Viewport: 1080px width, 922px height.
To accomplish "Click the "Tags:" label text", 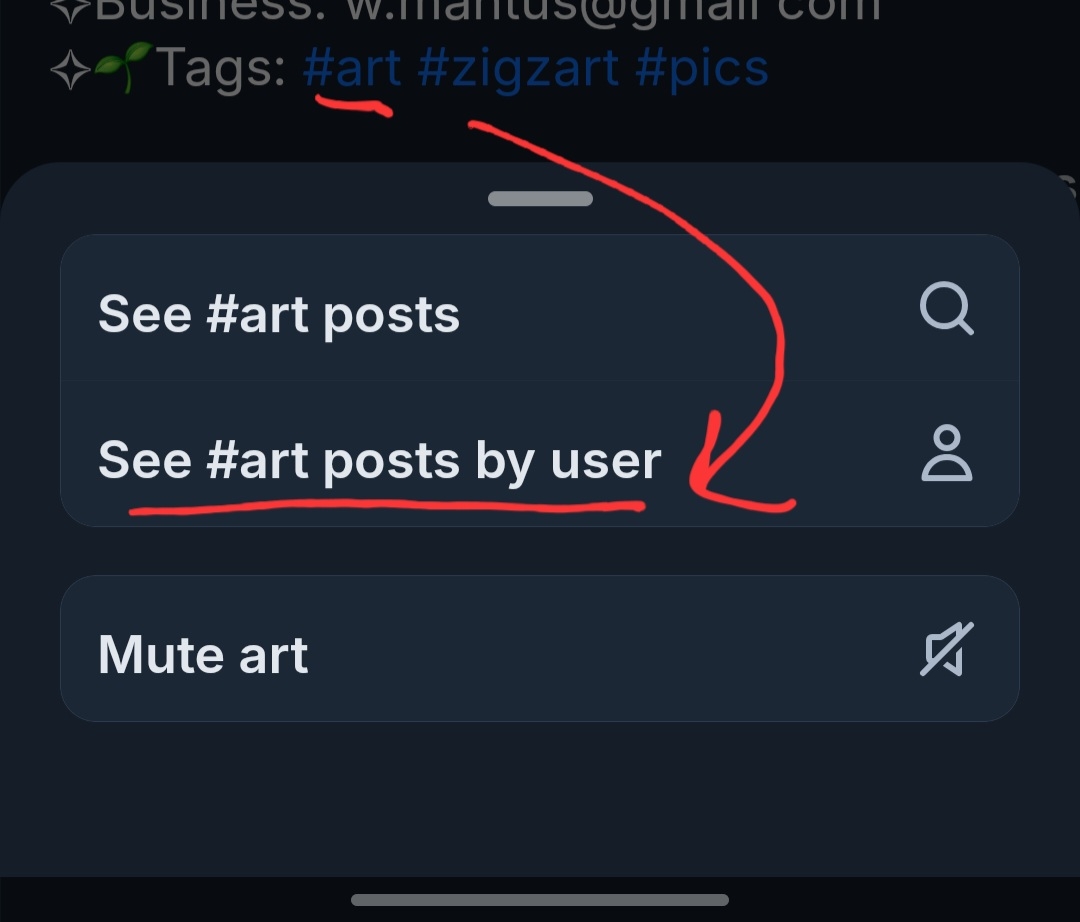I will pos(220,68).
